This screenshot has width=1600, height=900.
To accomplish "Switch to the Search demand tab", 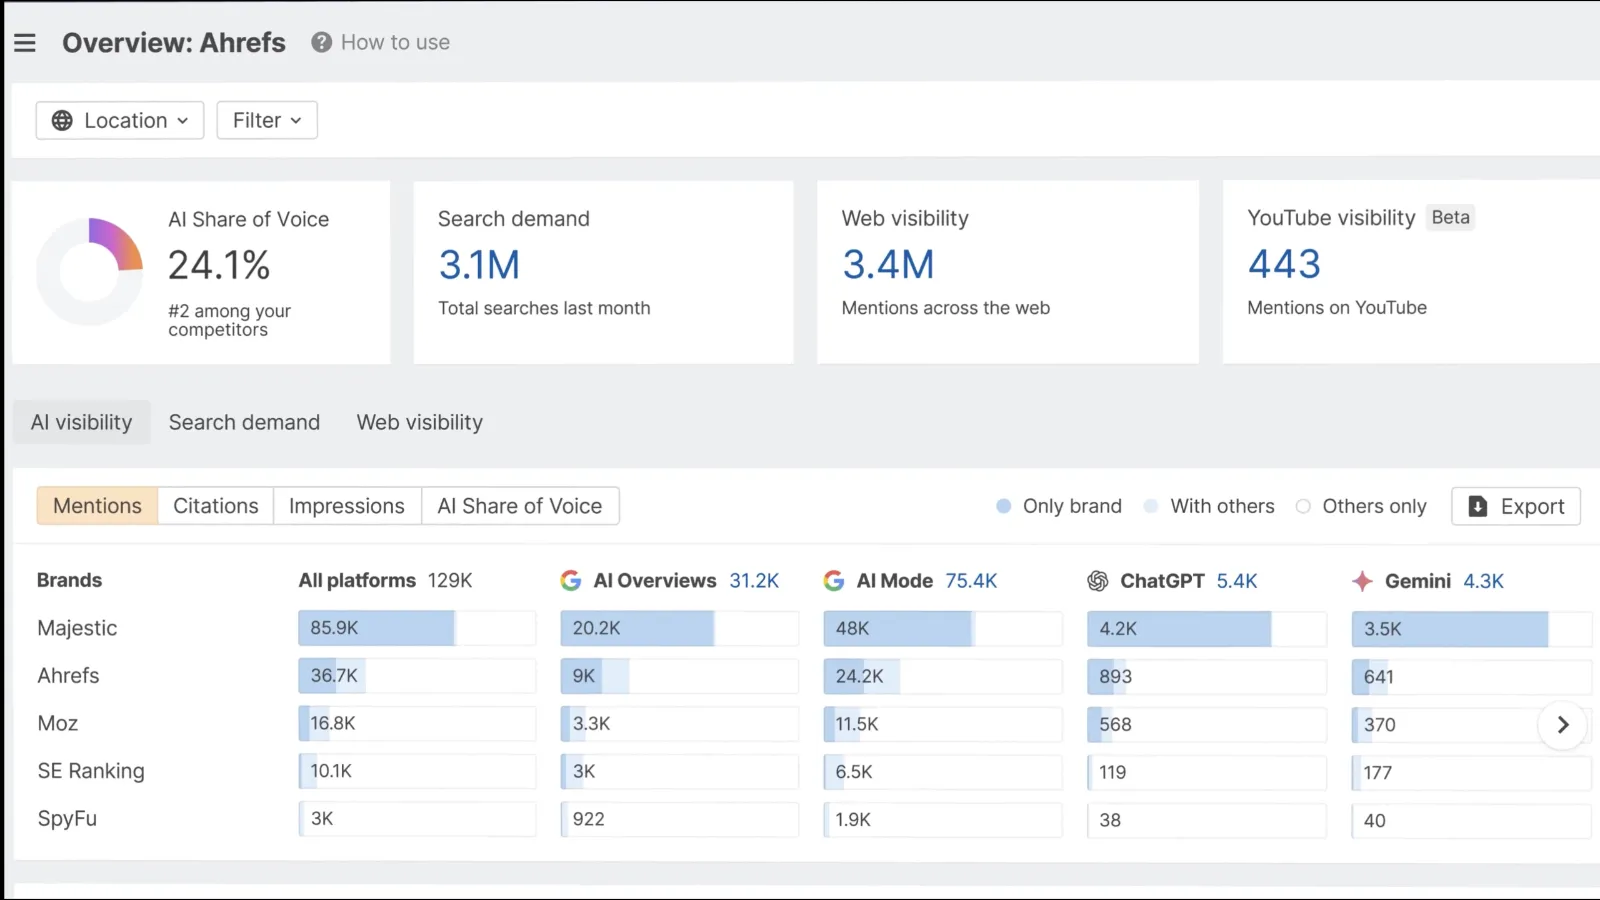I will pyautogui.click(x=244, y=422).
